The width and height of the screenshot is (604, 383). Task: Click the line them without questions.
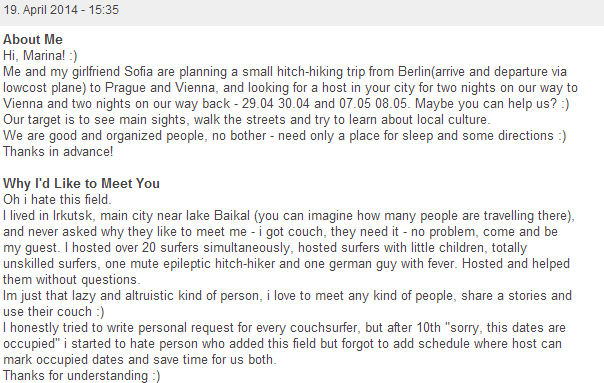(72, 279)
